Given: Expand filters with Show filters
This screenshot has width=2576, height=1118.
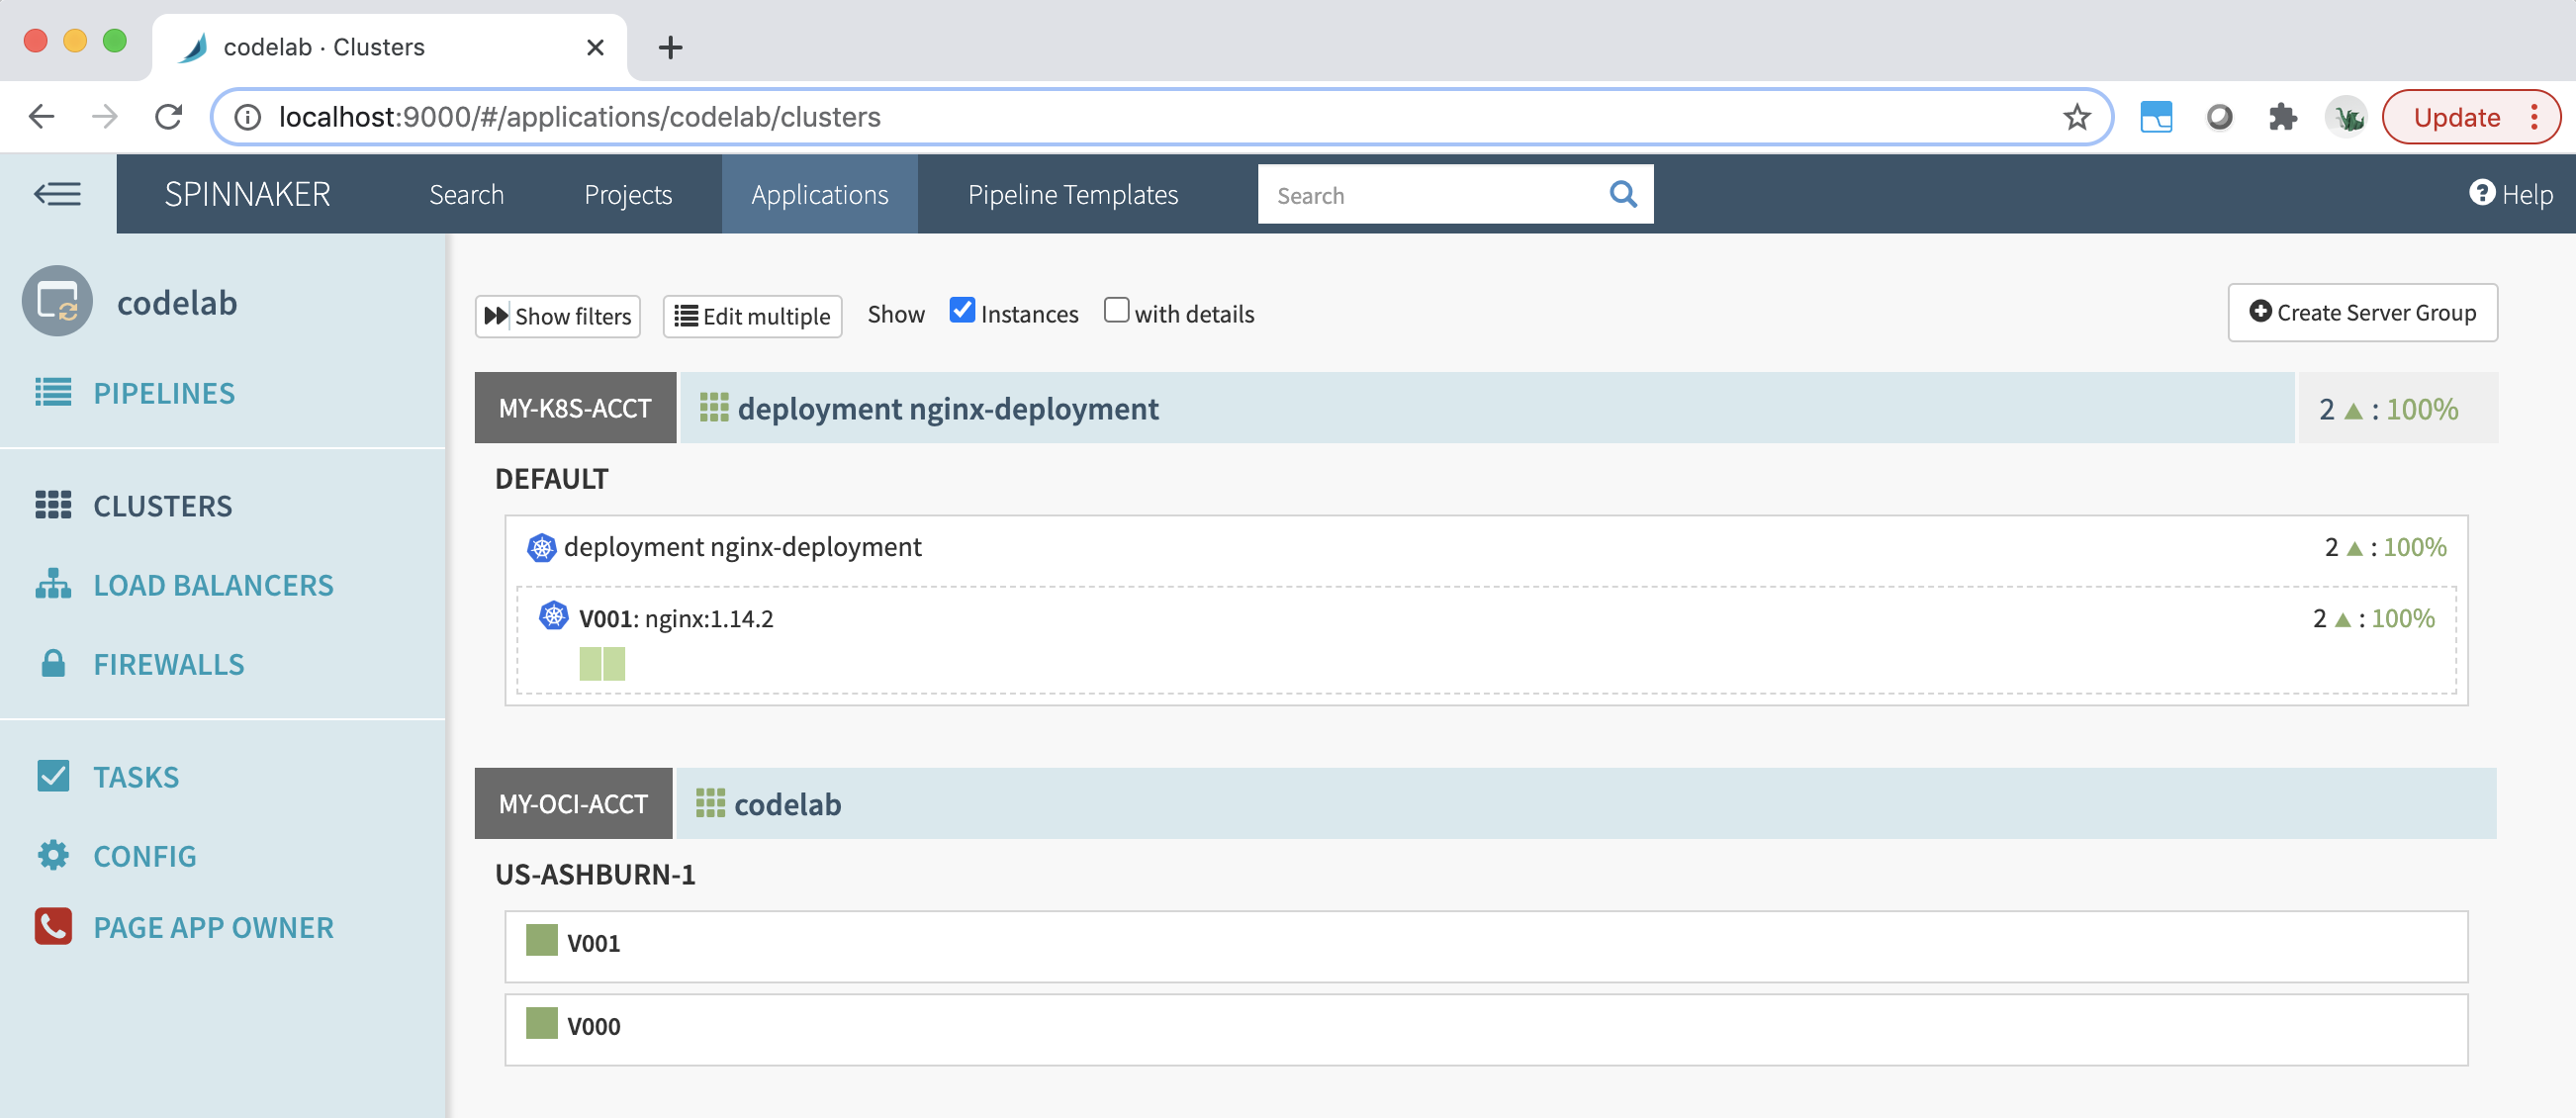Looking at the screenshot, I should tap(557, 315).
